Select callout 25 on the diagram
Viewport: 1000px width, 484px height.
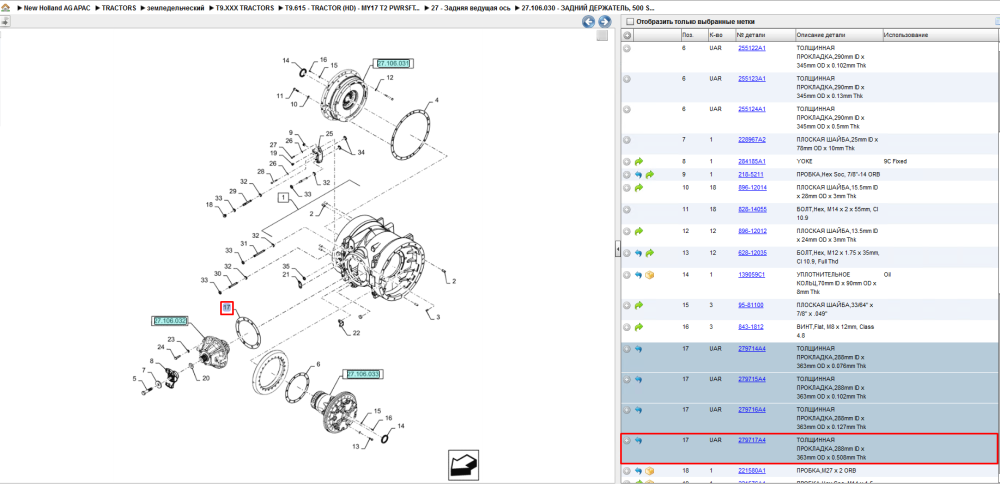click(x=330, y=133)
